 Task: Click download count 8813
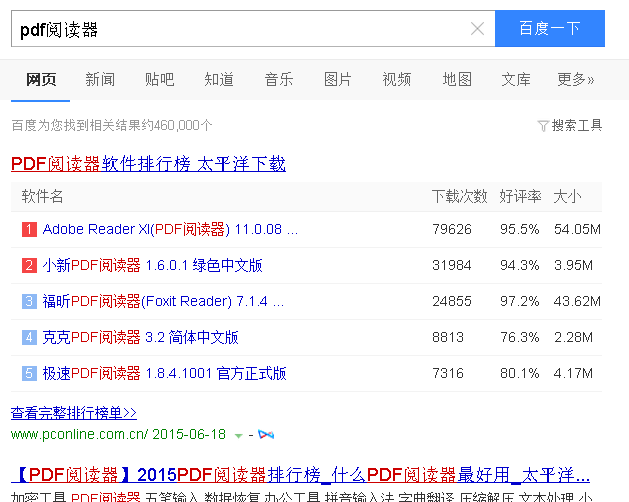coord(448,337)
